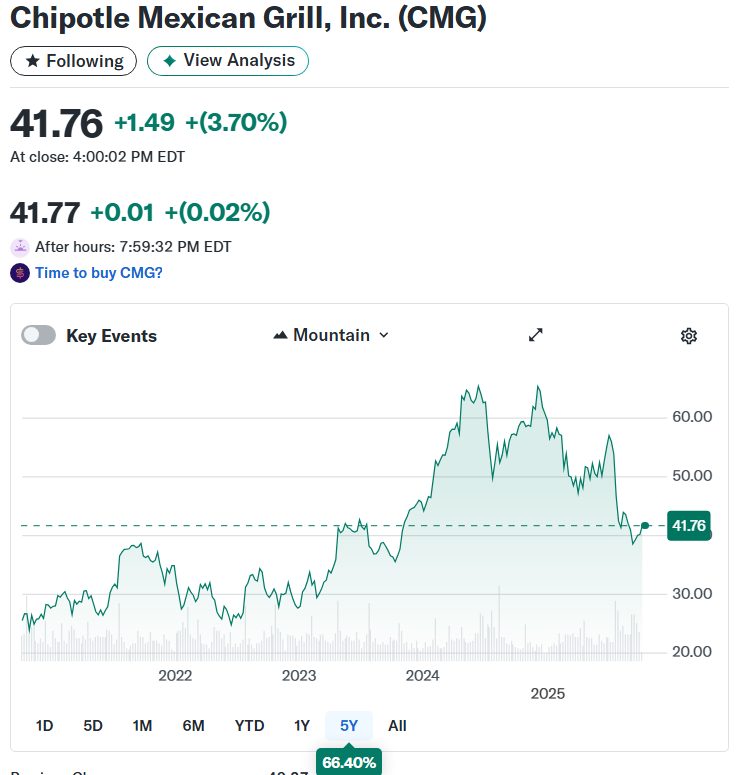This screenshot has width=736, height=775.
Task: Select the All time range
Action: [x=397, y=726]
